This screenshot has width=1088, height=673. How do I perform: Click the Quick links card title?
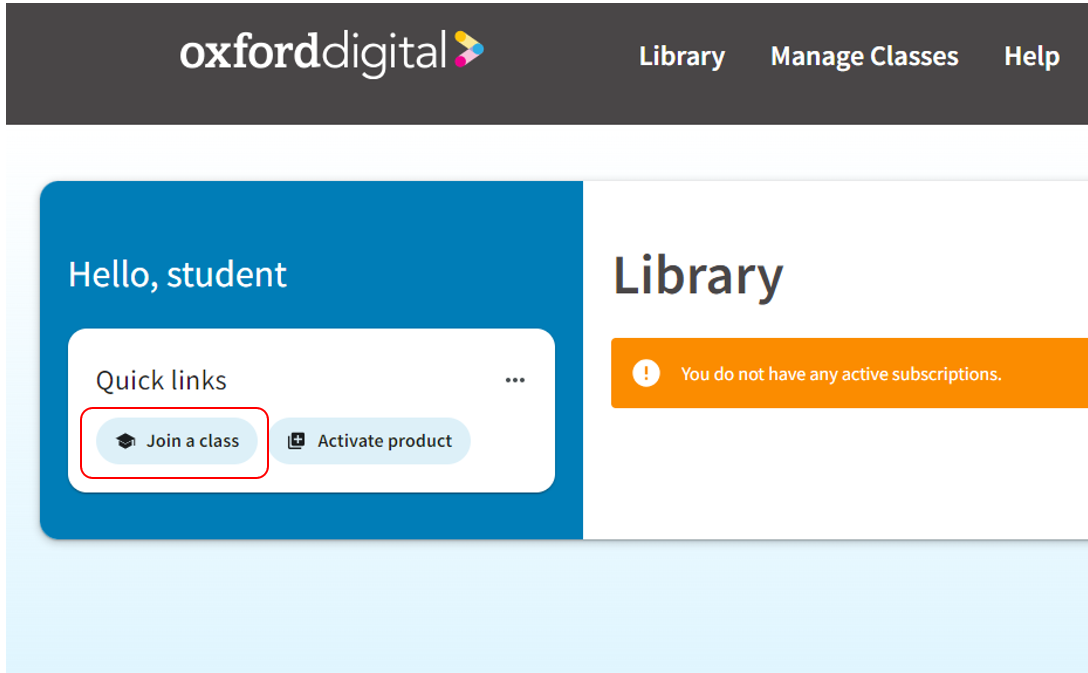(161, 380)
